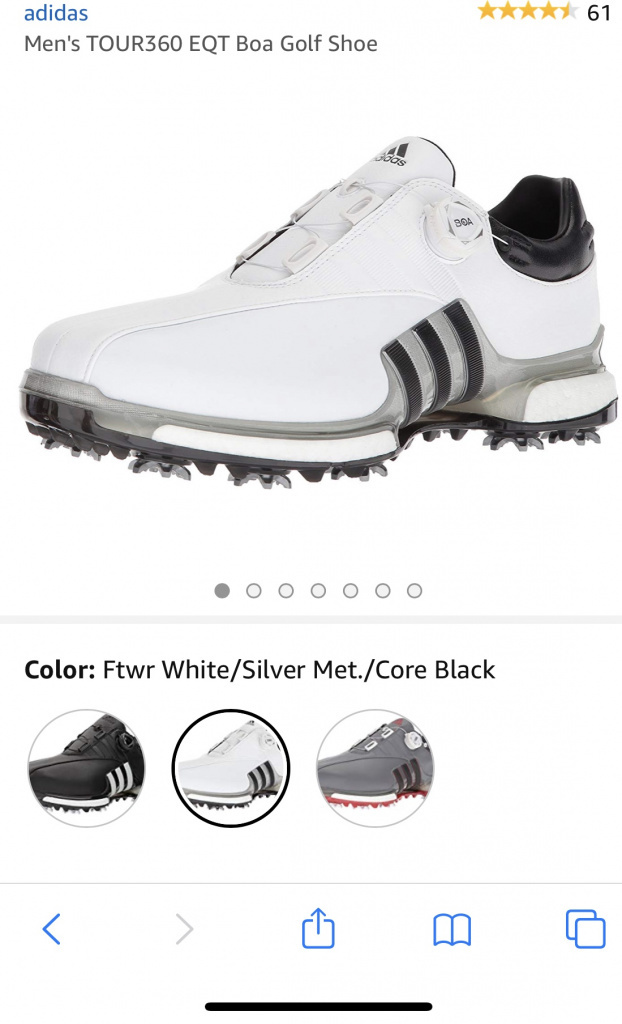622x1024 pixels.
Task: Tap the Safari back arrow
Action: (x=52, y=929)
